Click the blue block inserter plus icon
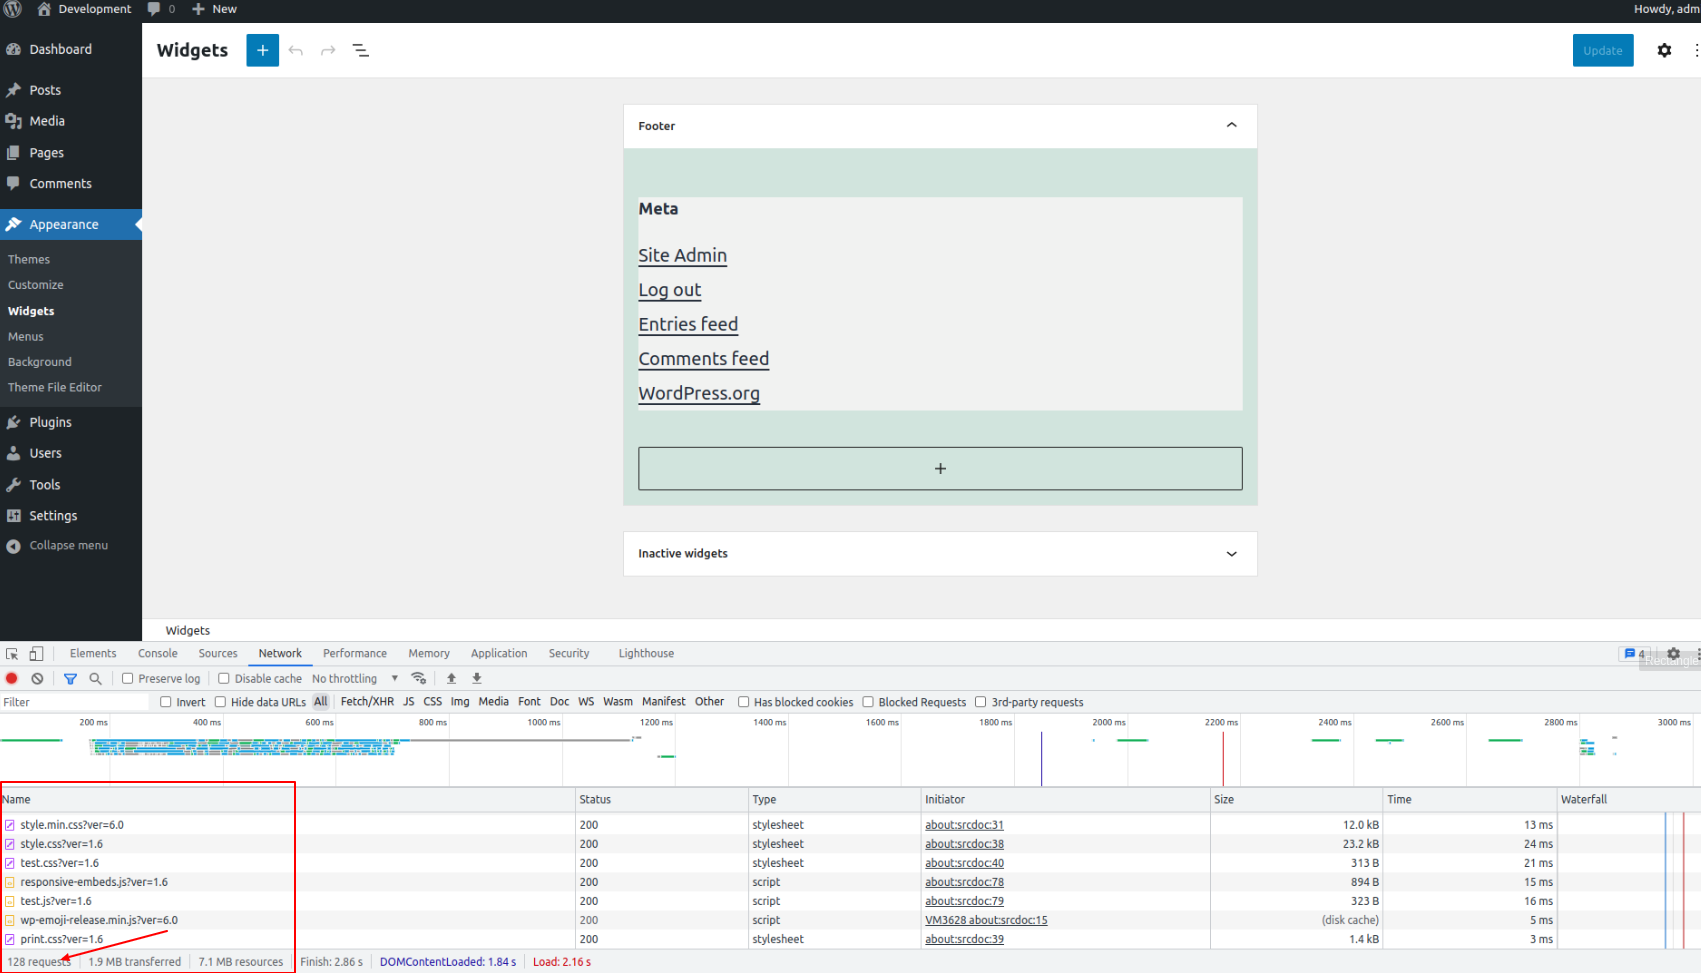Image resolution: width=1701 pixels, height=973 pixels. [262, 50]
